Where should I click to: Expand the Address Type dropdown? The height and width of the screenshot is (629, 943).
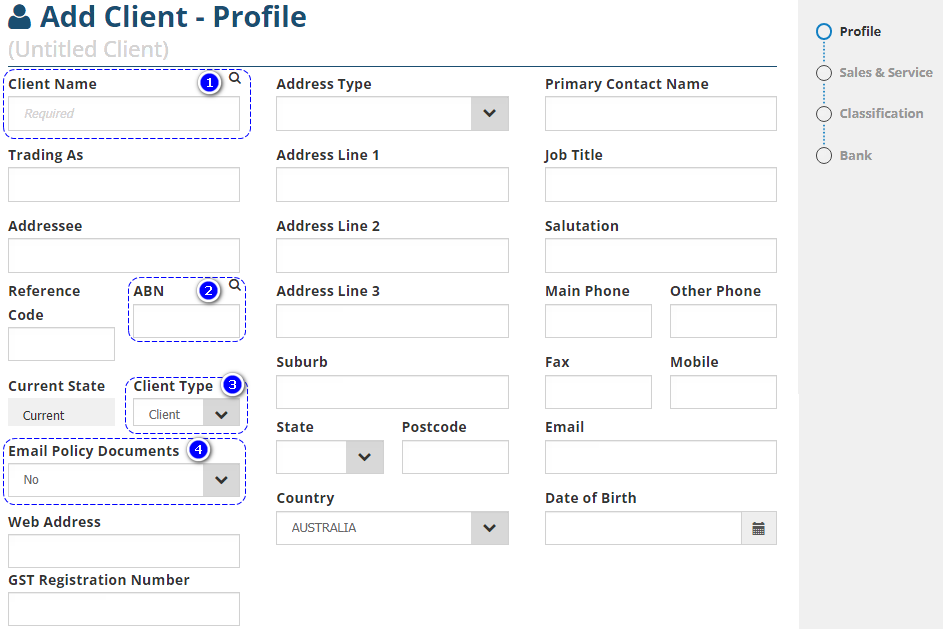click(x=489, y=114)
